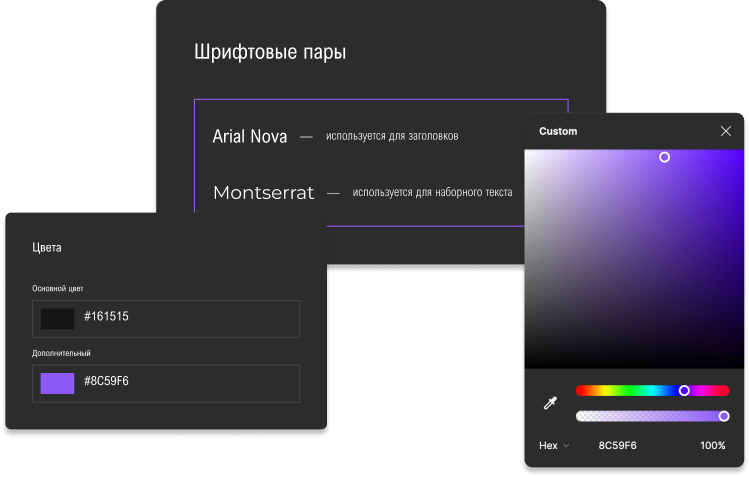The width and height of the screenshot is (749, 477).
Task: Edit the 100% opacity value
Action: [x=713, y=445]
